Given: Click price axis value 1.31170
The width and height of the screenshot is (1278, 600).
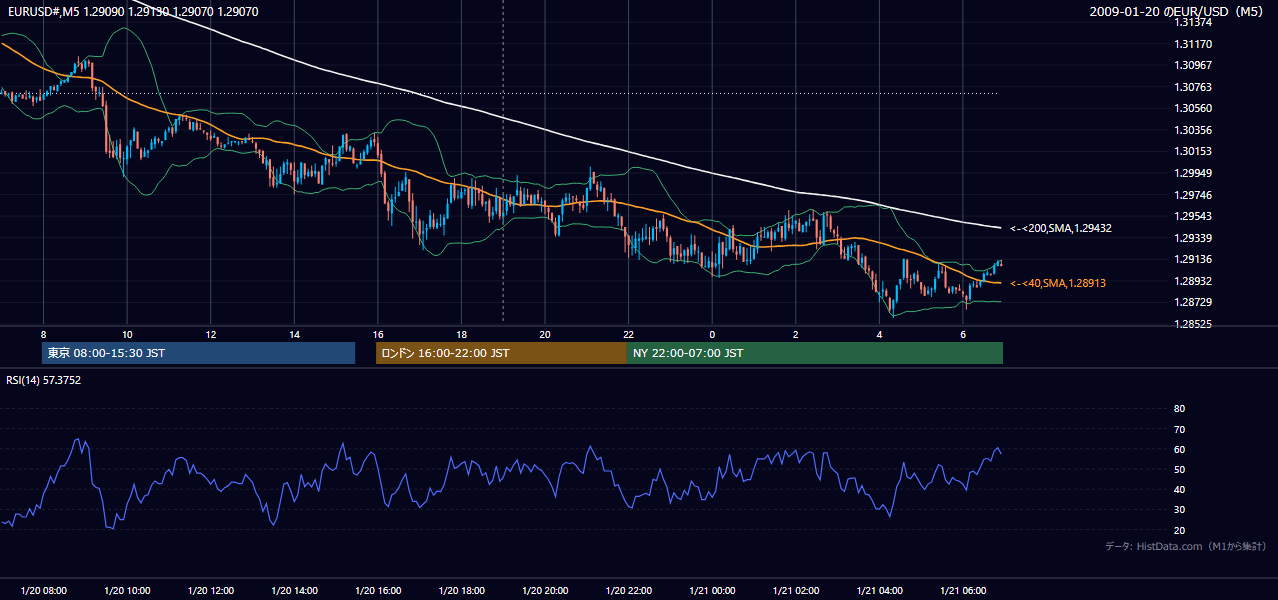Looking at the screenshot, I should click(x=1193, y=44).
